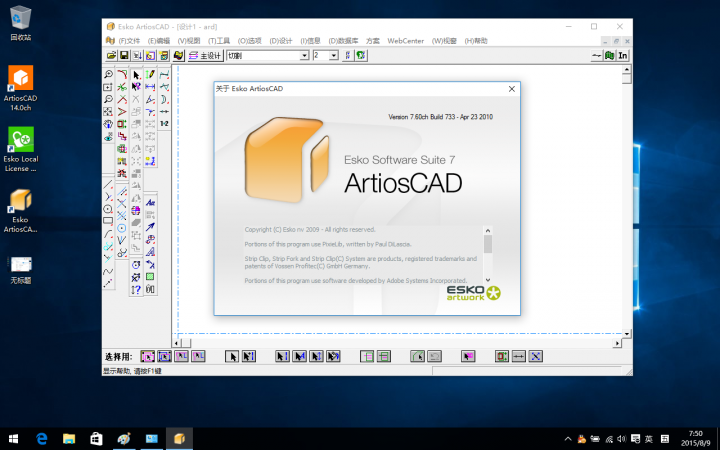This screenshot has width=720, height=450.
Task: Open the (D)设计 menu
Action: [x=281, y=41]
